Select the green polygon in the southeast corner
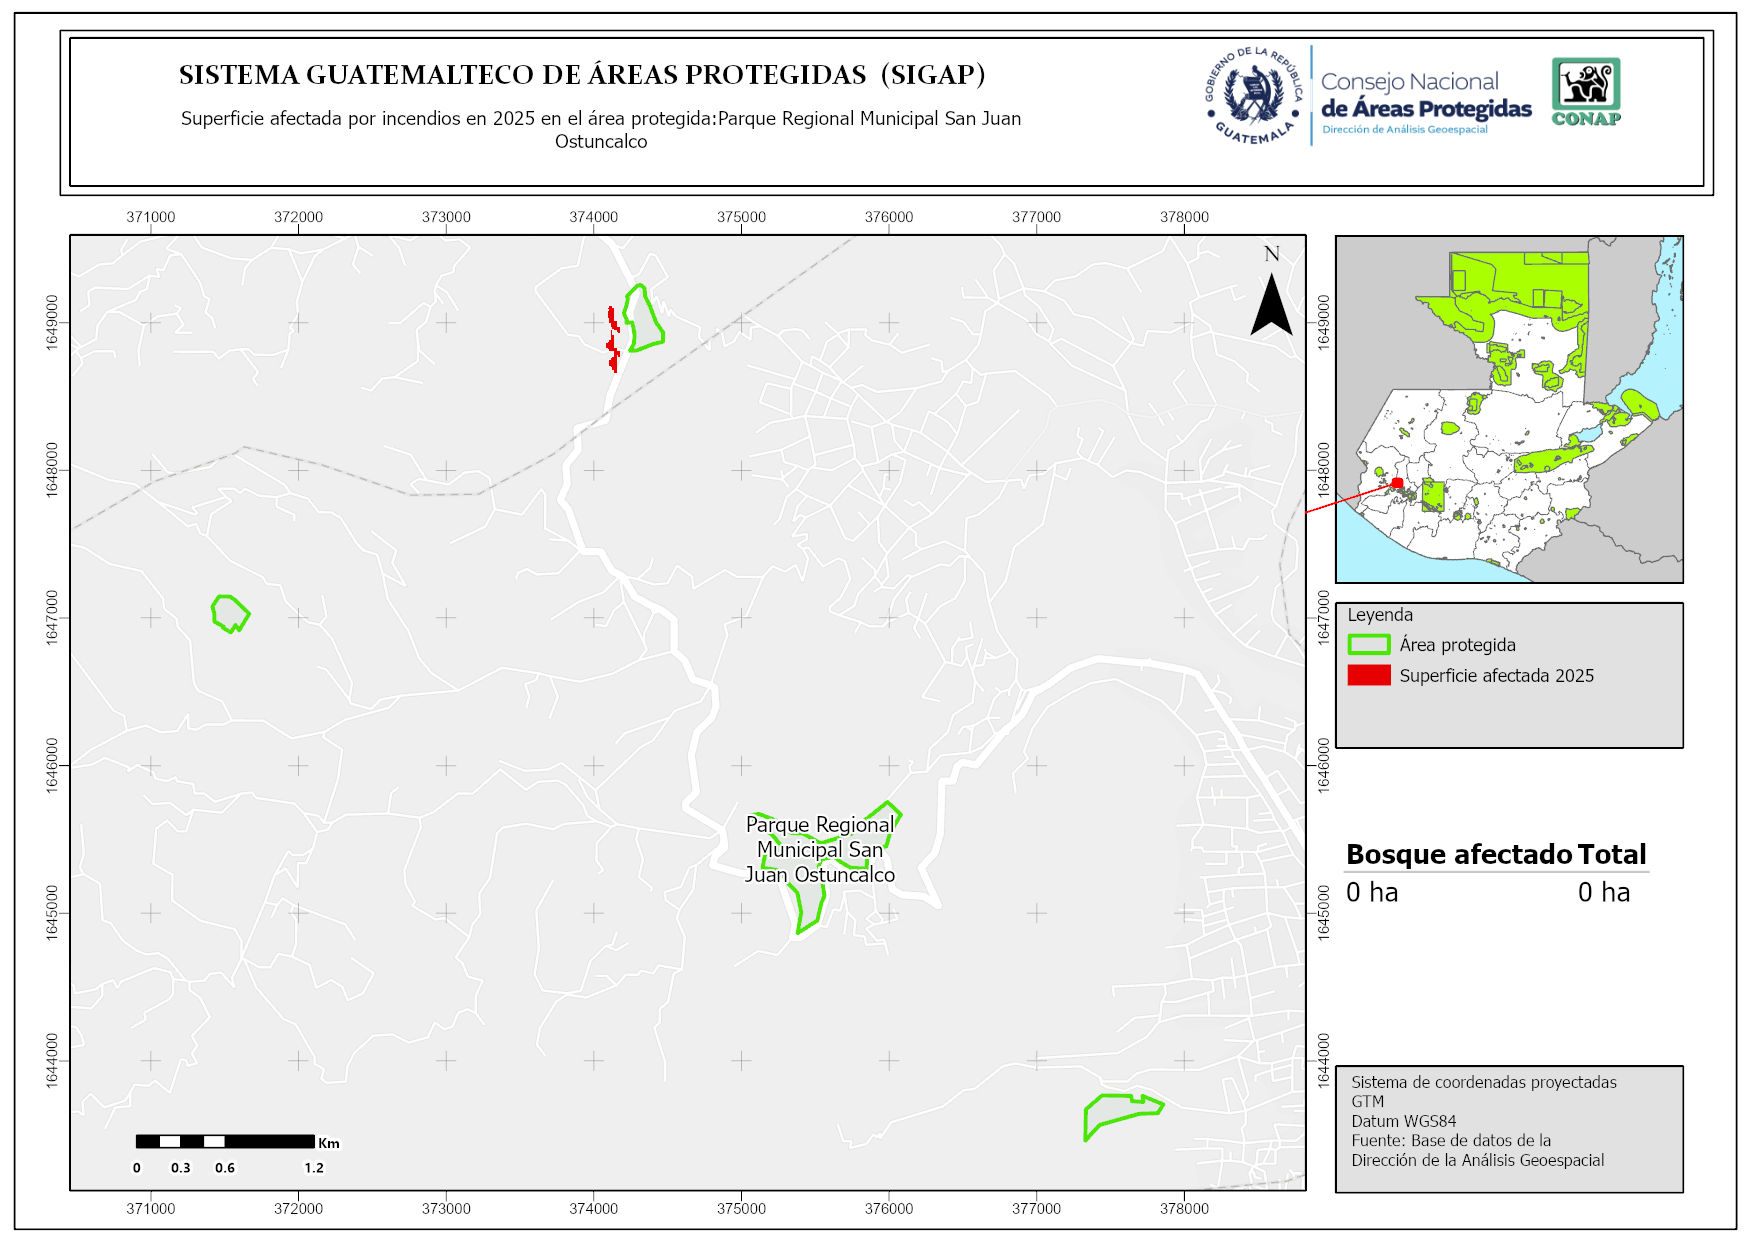Screen dimensions: 1754x1240 [x=1120, y=1112]
